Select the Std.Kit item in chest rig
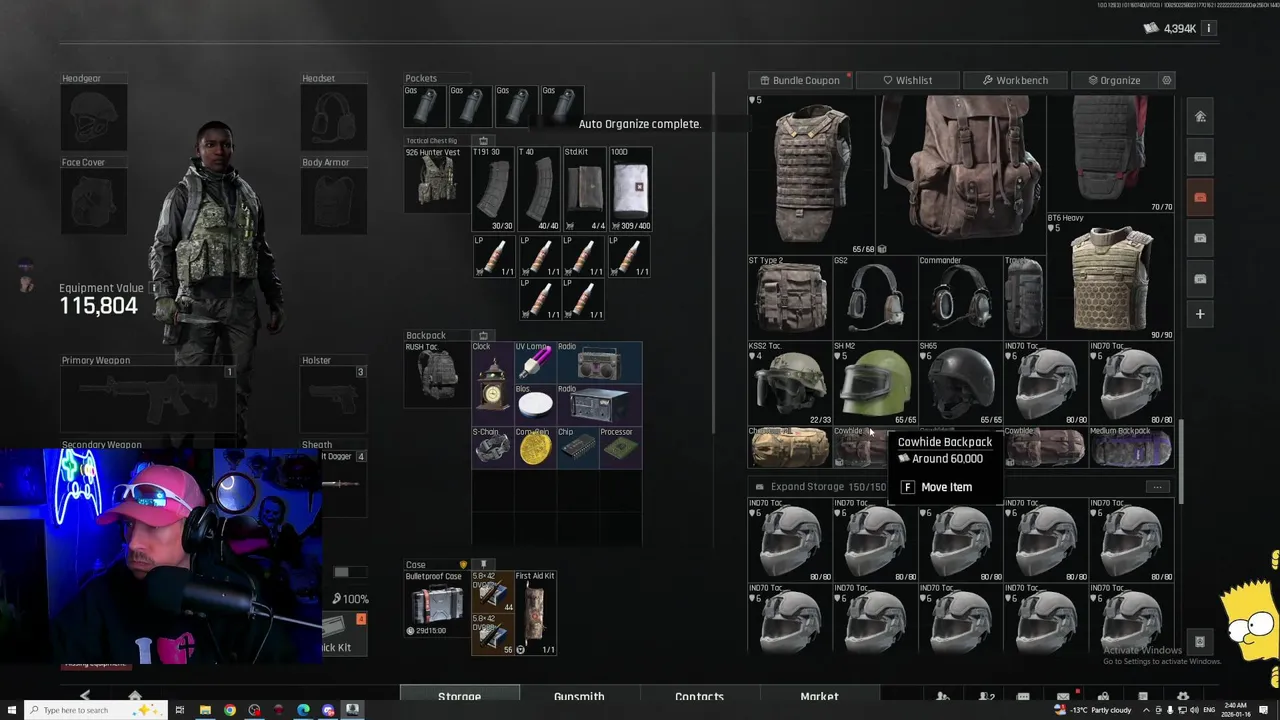The width and height of the screenshot is (1280, 720). pyautogui.click(x=584, y=189)
